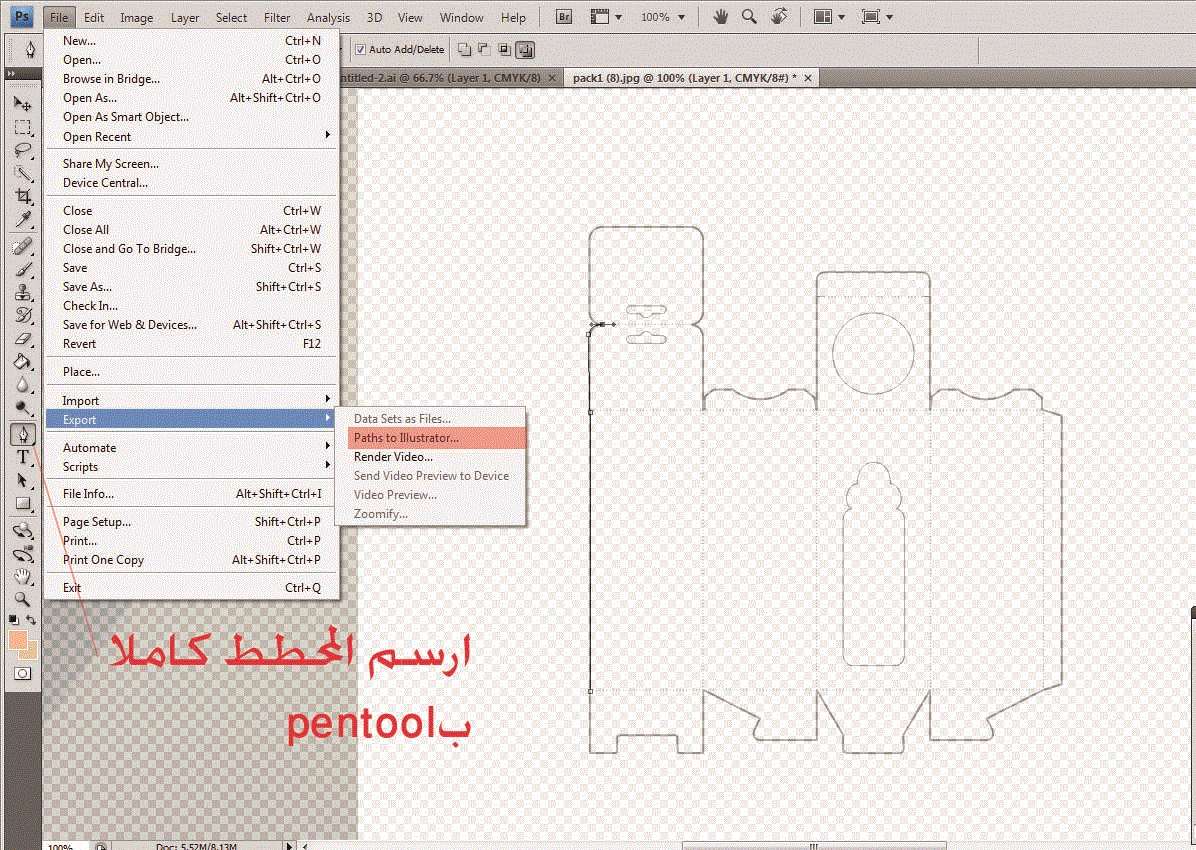Select the Rectangle shape tool
The height and width of the screenshot is (850, 1196).
pyautogui.click(x=23, y=504)
